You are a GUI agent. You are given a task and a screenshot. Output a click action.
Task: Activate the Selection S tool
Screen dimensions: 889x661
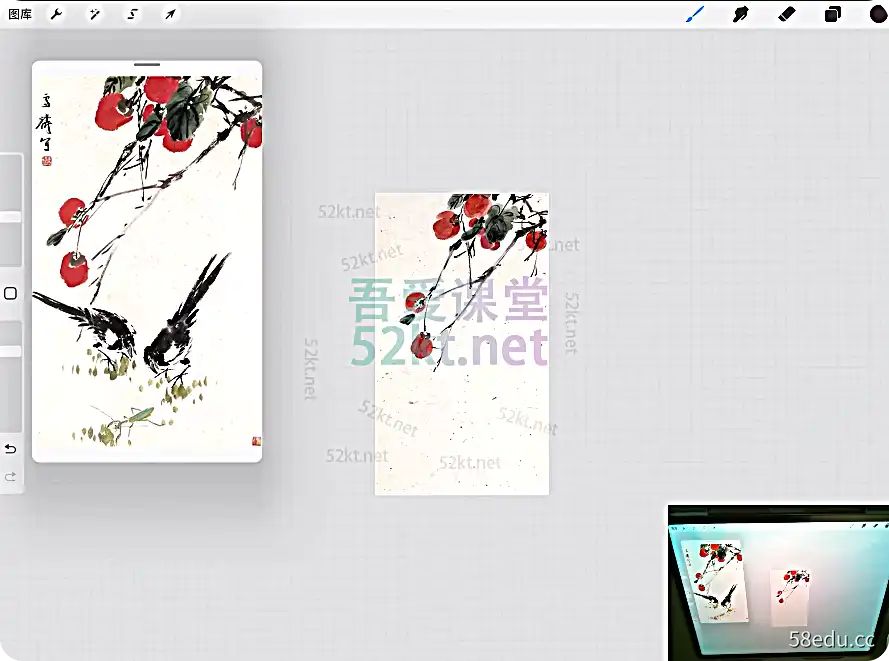click(x=132, y=14)
